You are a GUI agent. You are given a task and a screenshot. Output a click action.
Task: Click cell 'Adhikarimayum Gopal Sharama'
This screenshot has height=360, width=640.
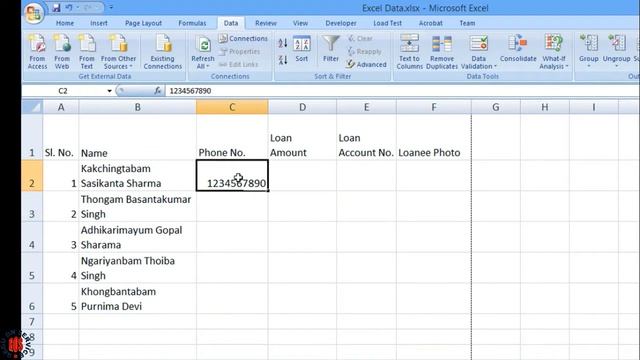tap(138, 237)
